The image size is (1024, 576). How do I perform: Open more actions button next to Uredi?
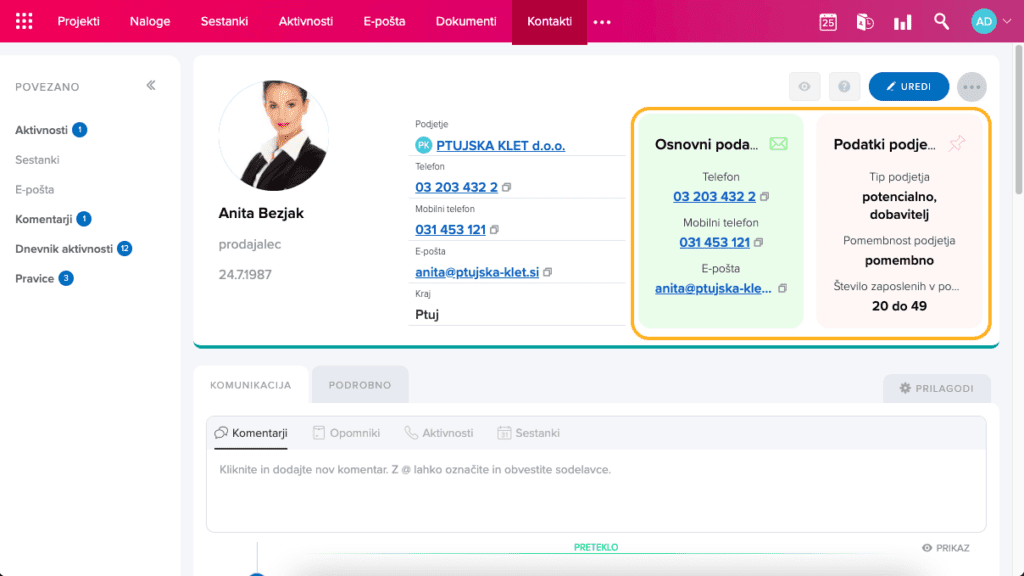coord(971,87)
